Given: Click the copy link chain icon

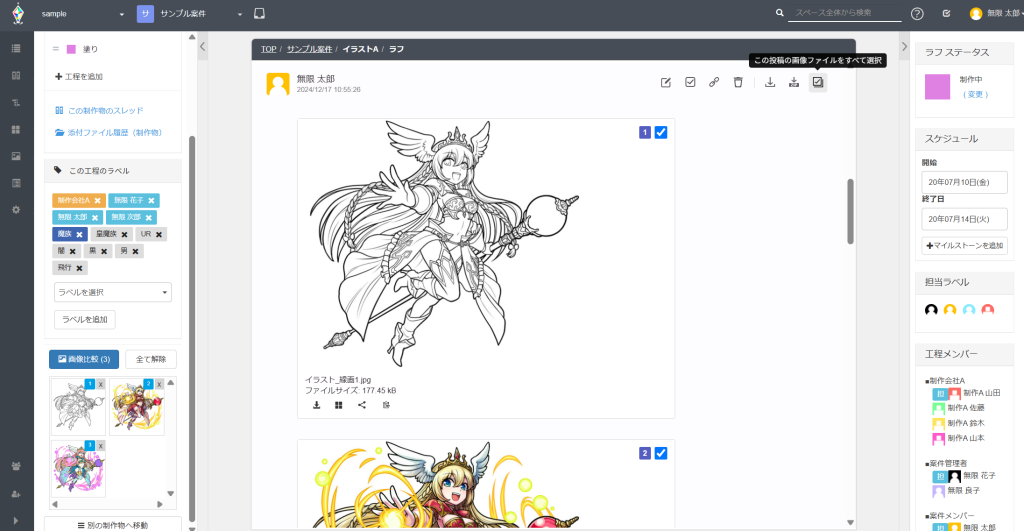Looking at the screenshot, I should pyautogui.click(x=714, y=82).
